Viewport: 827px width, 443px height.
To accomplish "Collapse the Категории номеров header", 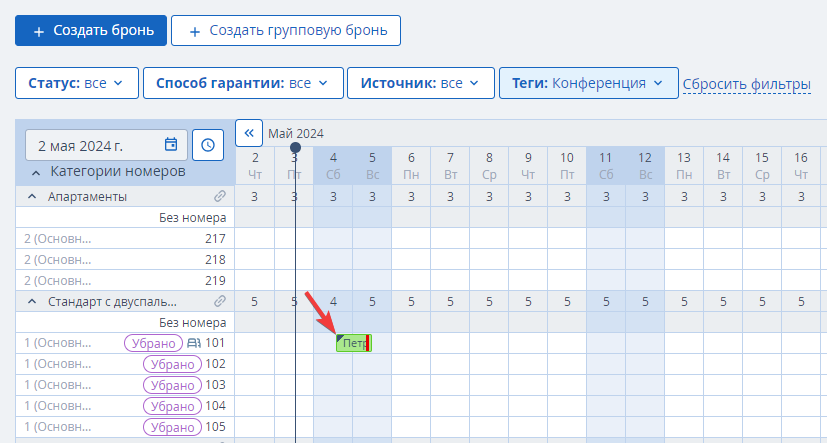I will click(x=35, y=172).
